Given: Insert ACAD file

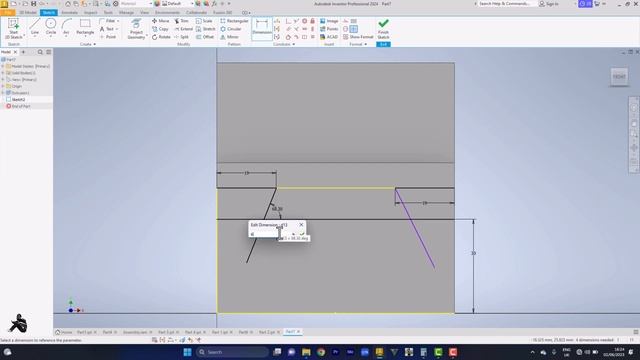Looking at the screenshot, I should [329, 37].
